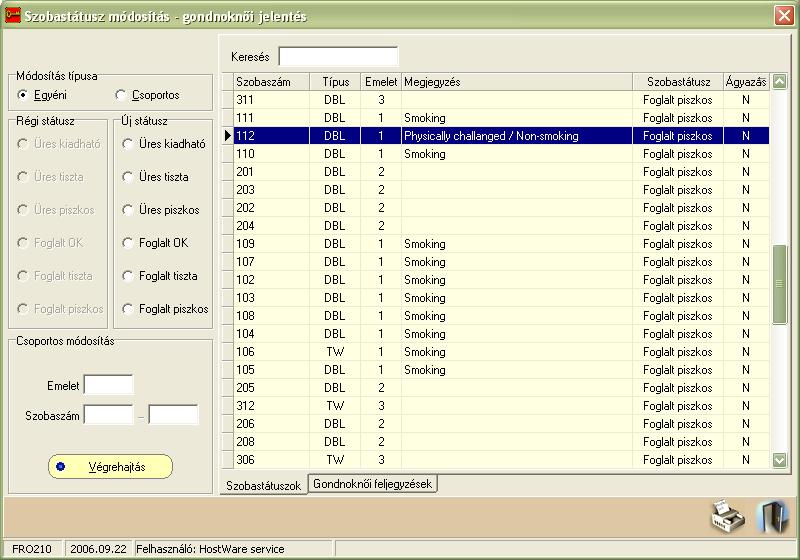Image resolution: width=800 pixels, height=560 pixels.
Task: Select room 104 row
Action: click(501, 334)
